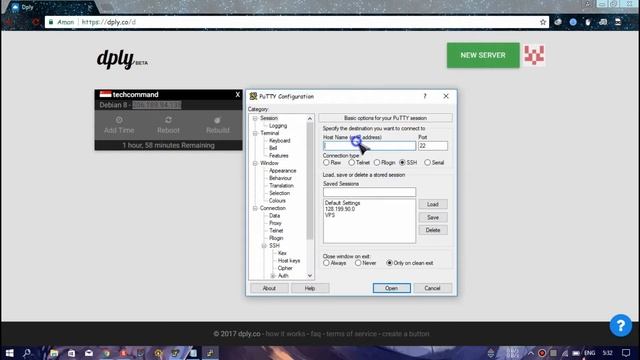The height and width of the screenshot is (360, 640).
Task: Click the PuTTY taskbar icon
Action: tap(210, 353)
